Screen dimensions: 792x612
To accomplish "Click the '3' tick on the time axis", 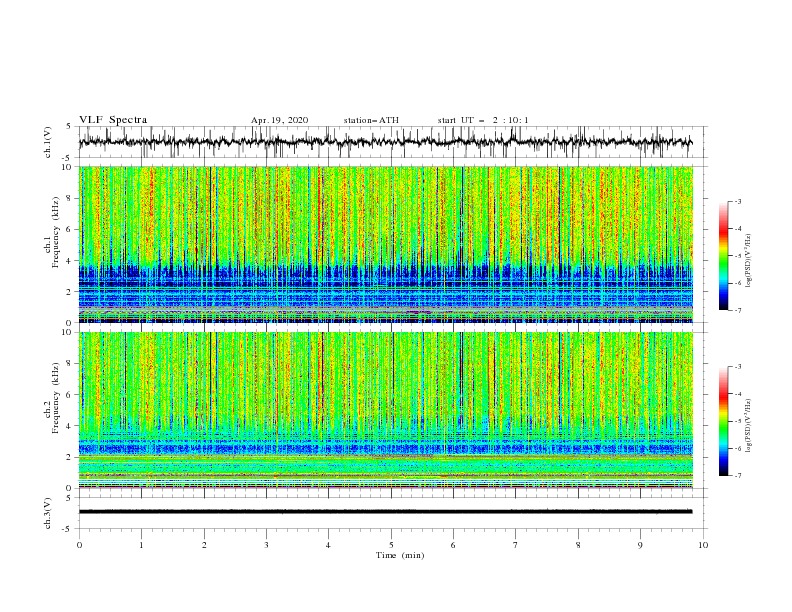I will point(266,545).
